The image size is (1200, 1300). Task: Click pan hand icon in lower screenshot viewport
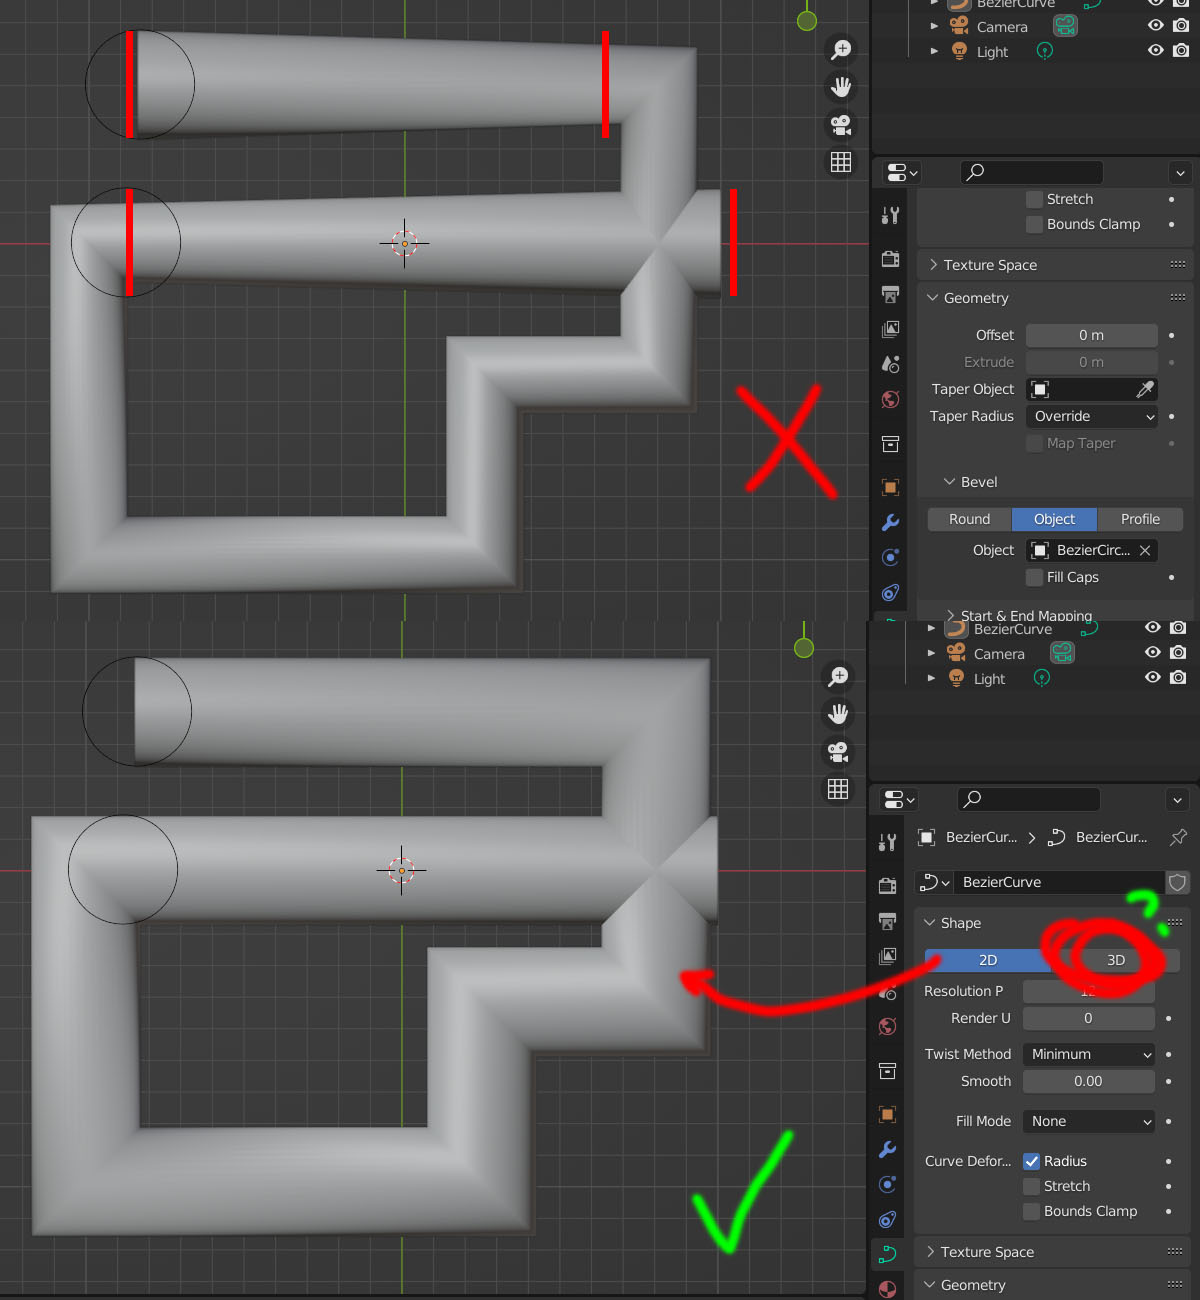pyautogui.click(x=838, y=714)
